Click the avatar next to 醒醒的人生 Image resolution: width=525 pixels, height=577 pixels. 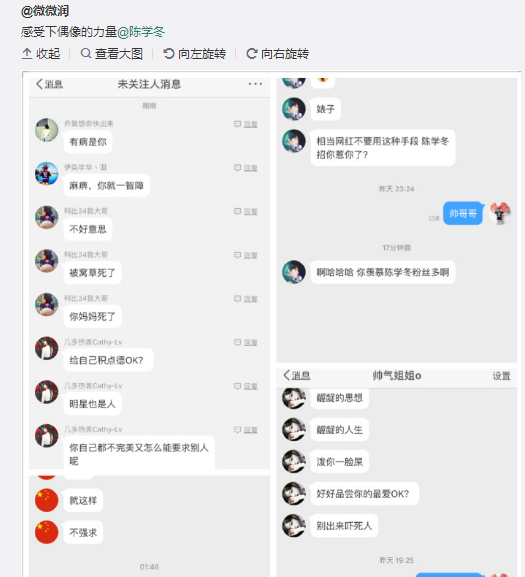coord(294,429)
